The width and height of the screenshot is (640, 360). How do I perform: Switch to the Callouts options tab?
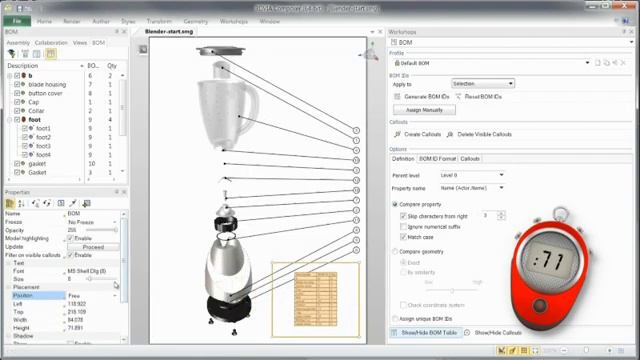coord(470,159)
